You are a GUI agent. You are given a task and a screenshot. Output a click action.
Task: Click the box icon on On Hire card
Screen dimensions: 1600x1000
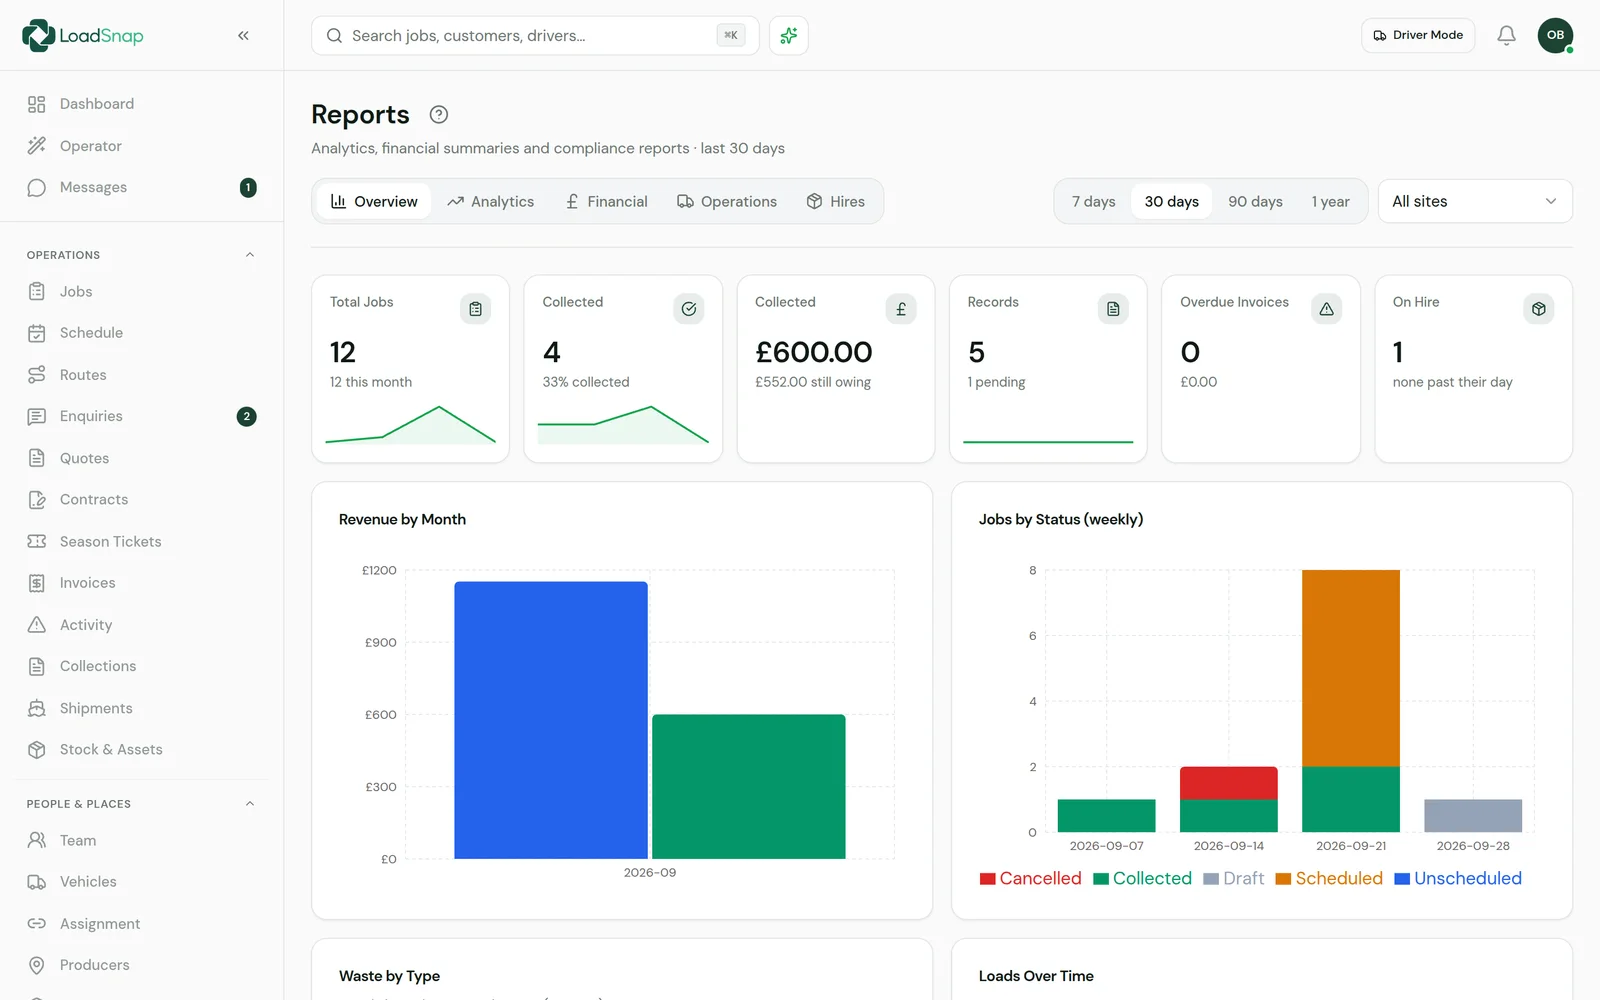coord(1538,309)
